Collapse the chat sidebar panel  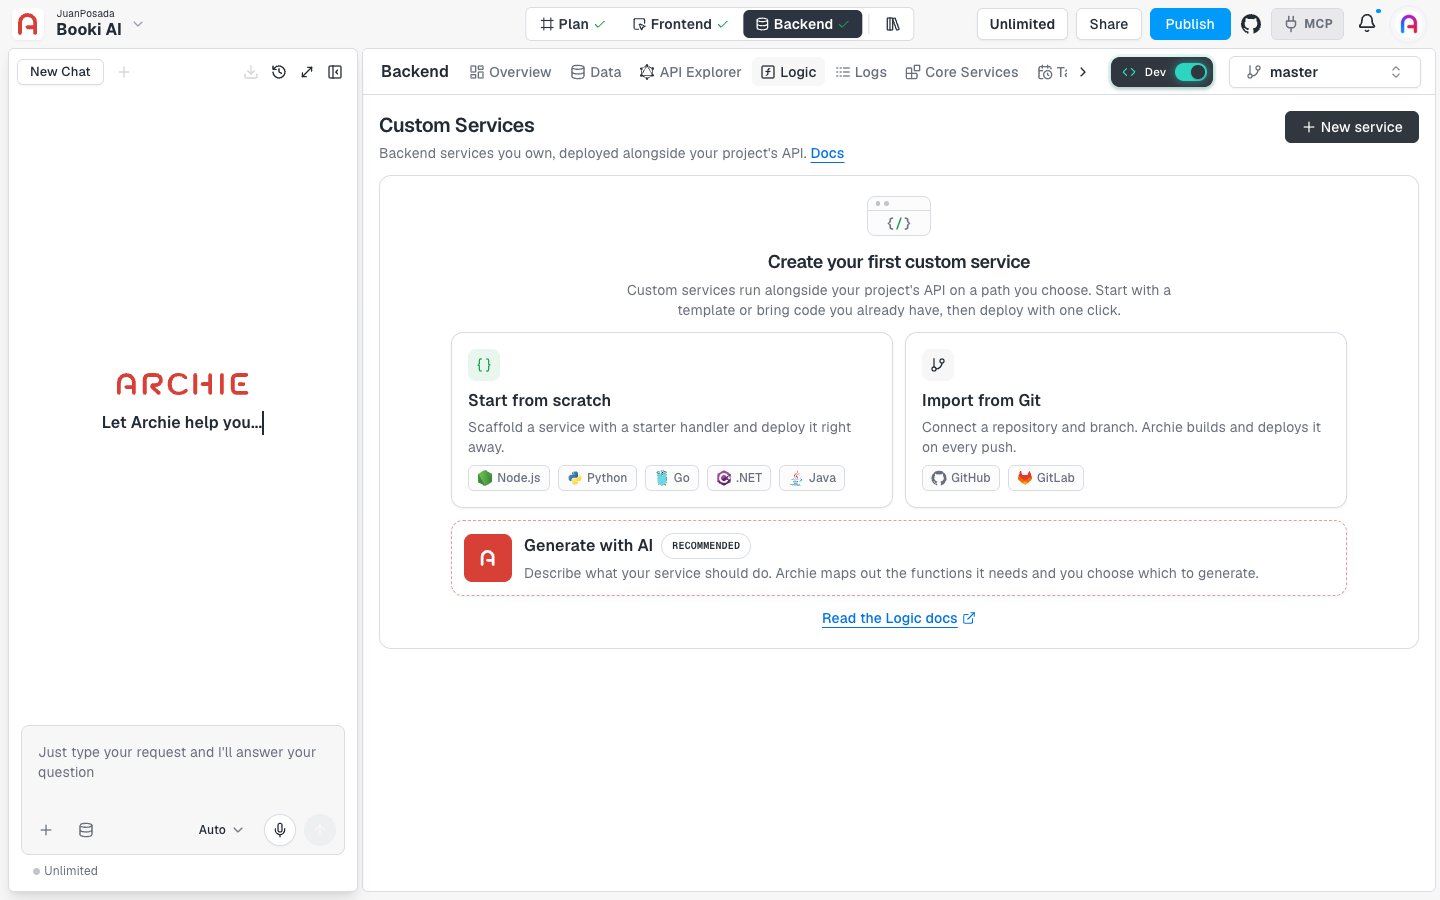click(x=335, y=72)
